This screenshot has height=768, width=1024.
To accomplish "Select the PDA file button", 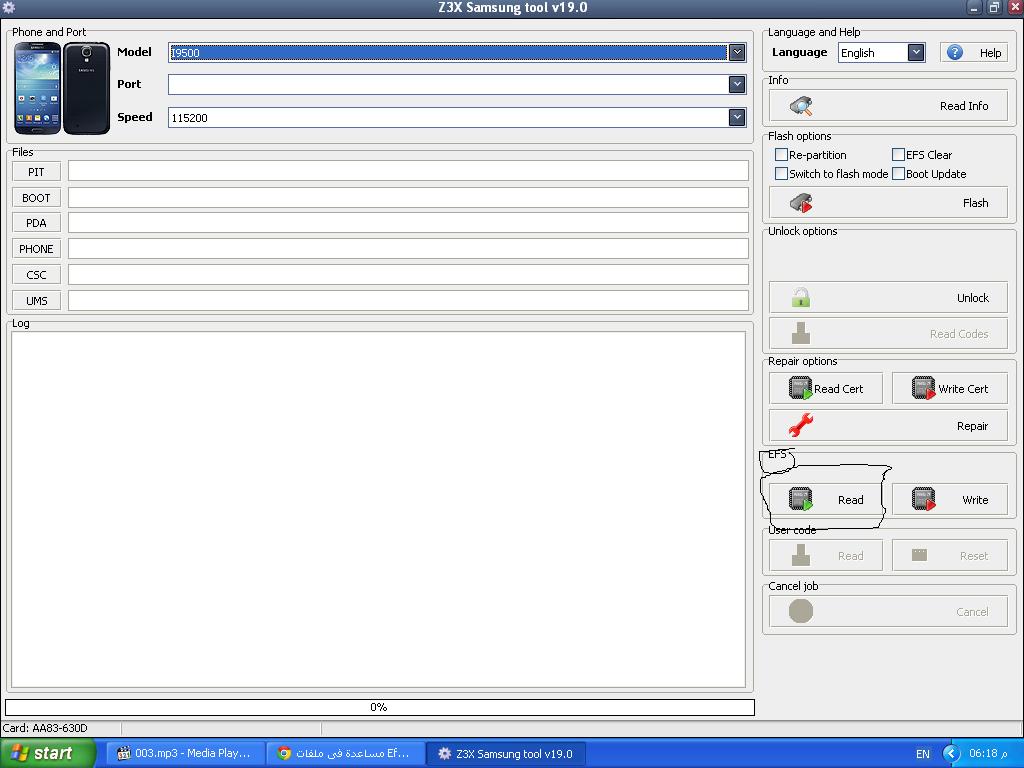I will click(x=36, y=223).
